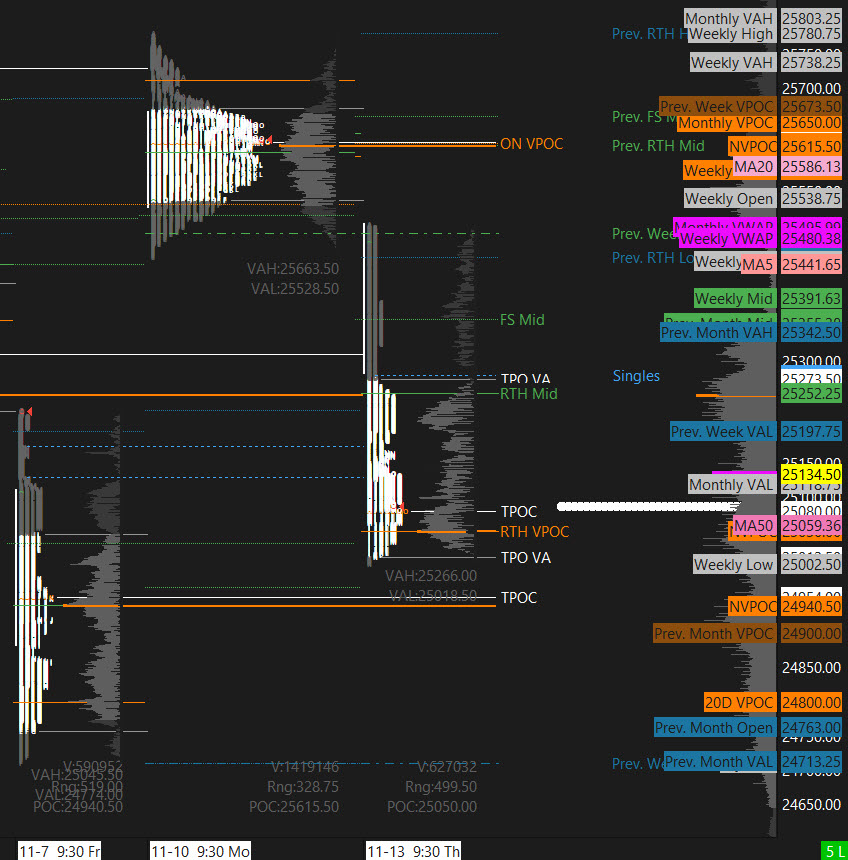Select the Weekly Open level label
848x860 pixels.
click(728, 198)
